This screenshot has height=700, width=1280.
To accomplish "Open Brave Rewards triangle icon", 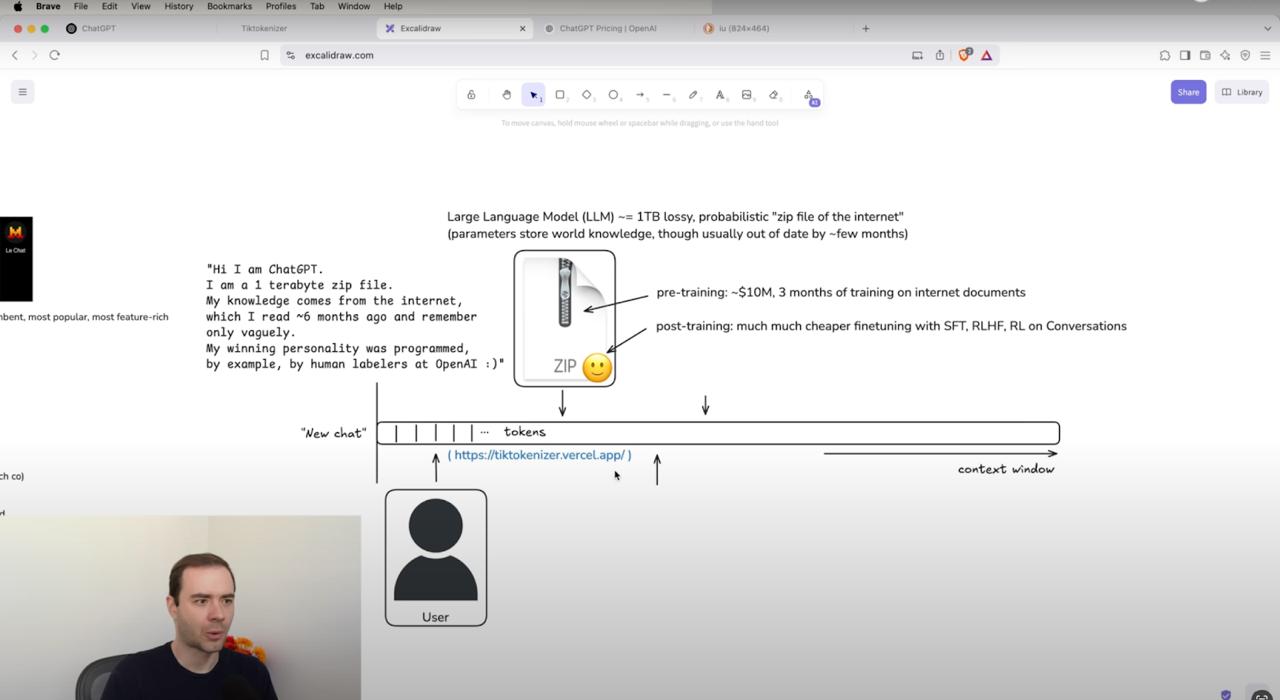I will point(986,55).
